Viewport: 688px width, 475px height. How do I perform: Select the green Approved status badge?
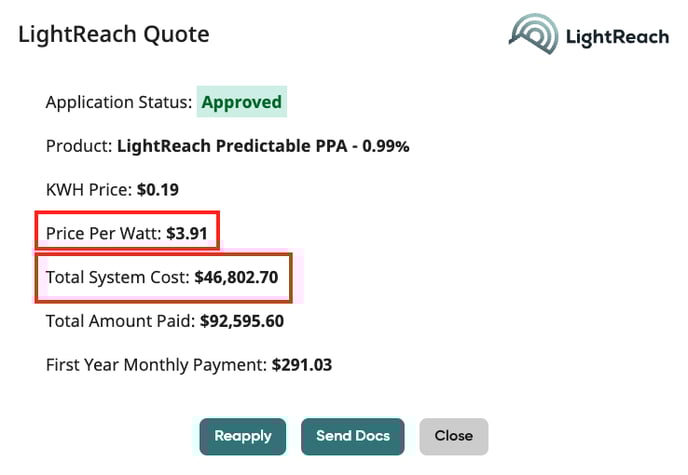click(x=242, y=102)
